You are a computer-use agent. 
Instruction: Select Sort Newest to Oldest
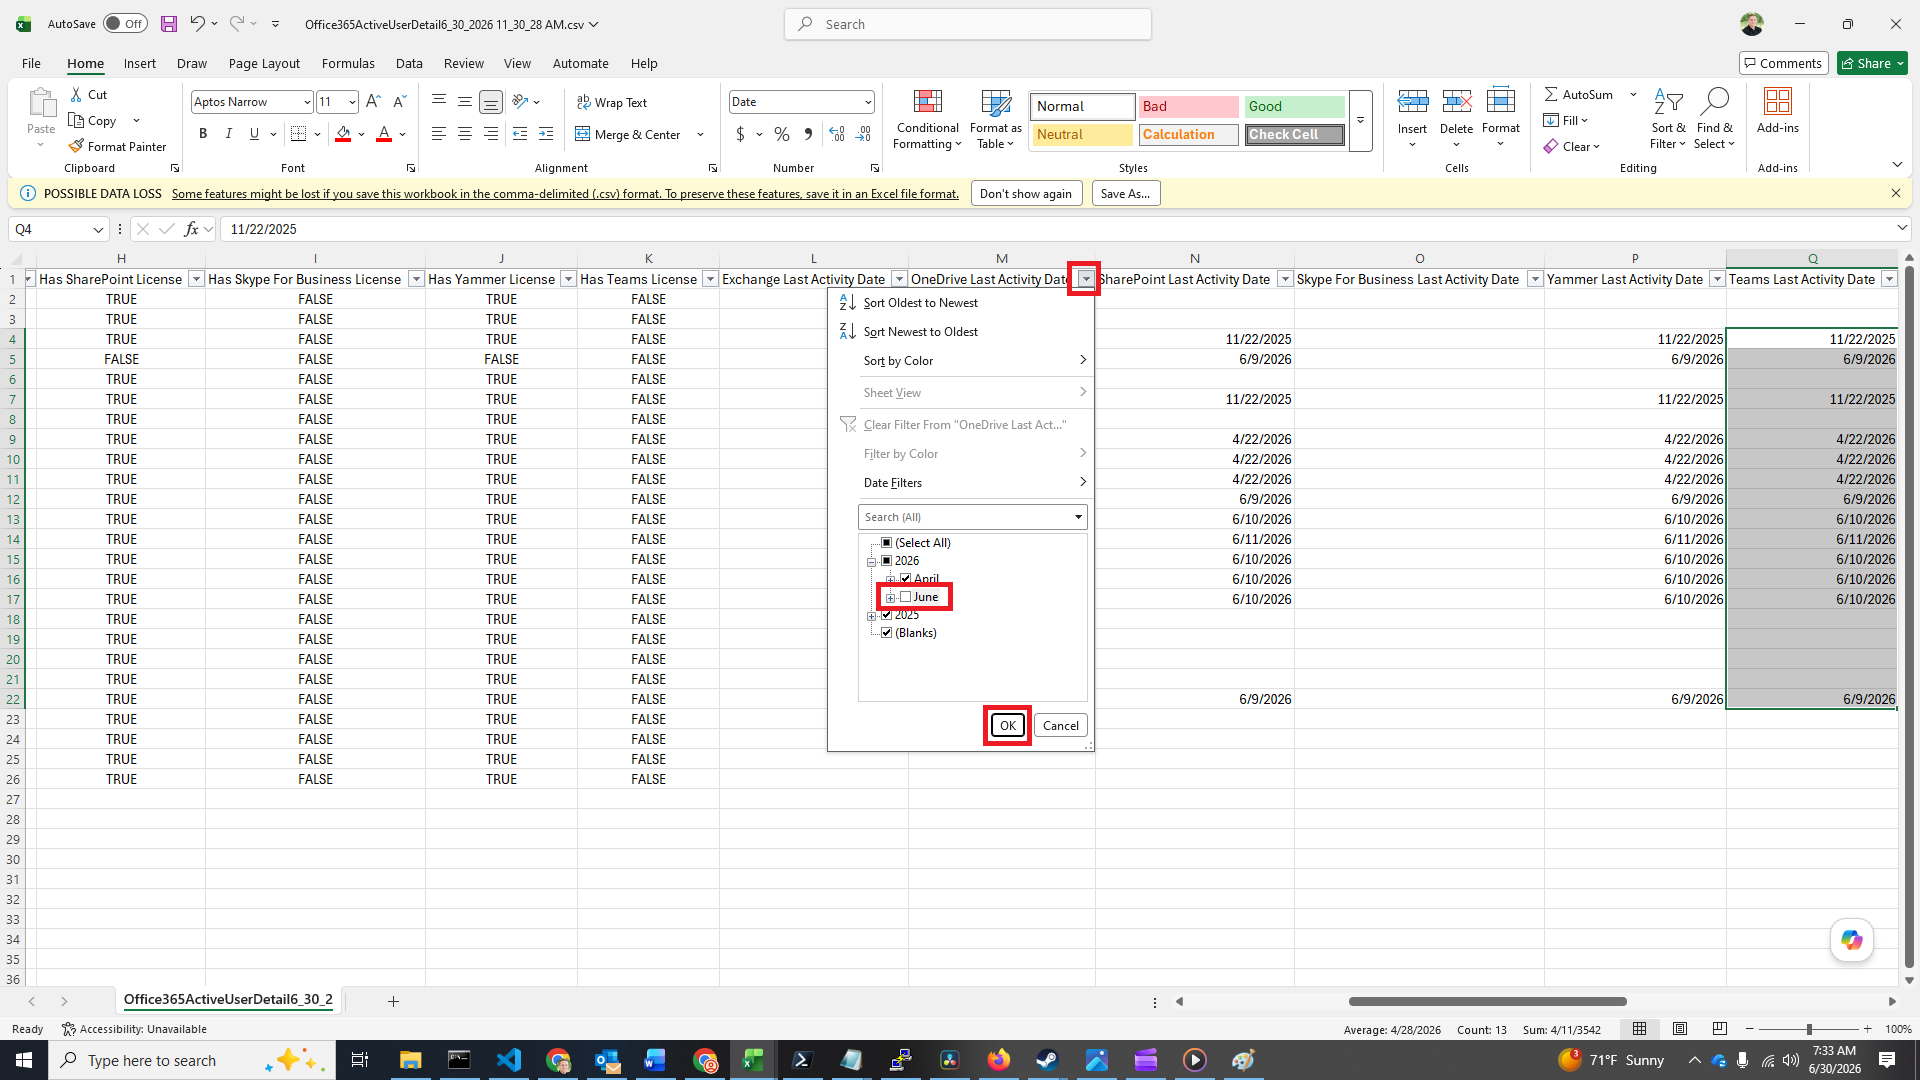pos(961,332)
